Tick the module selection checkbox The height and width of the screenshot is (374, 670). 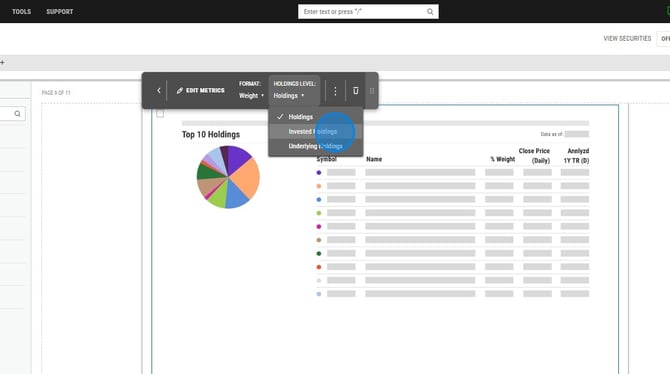point(160,114)
